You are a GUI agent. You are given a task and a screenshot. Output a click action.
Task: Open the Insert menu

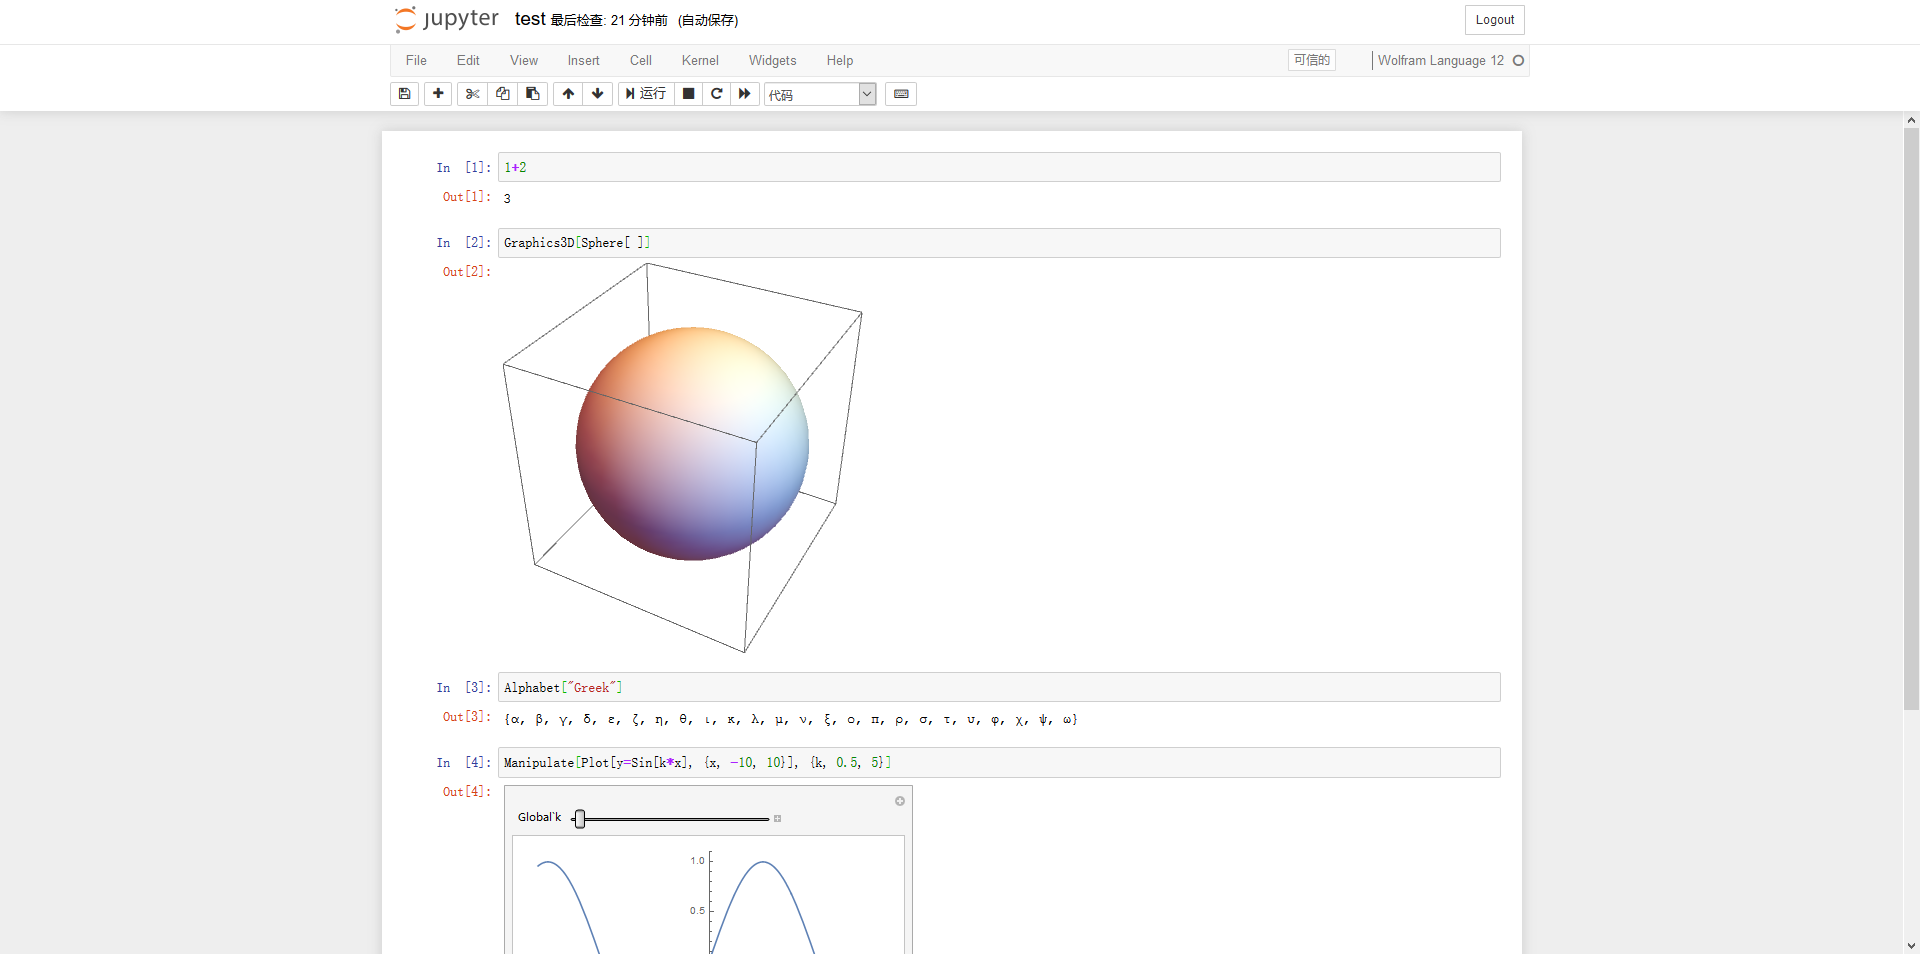(584, 61)
